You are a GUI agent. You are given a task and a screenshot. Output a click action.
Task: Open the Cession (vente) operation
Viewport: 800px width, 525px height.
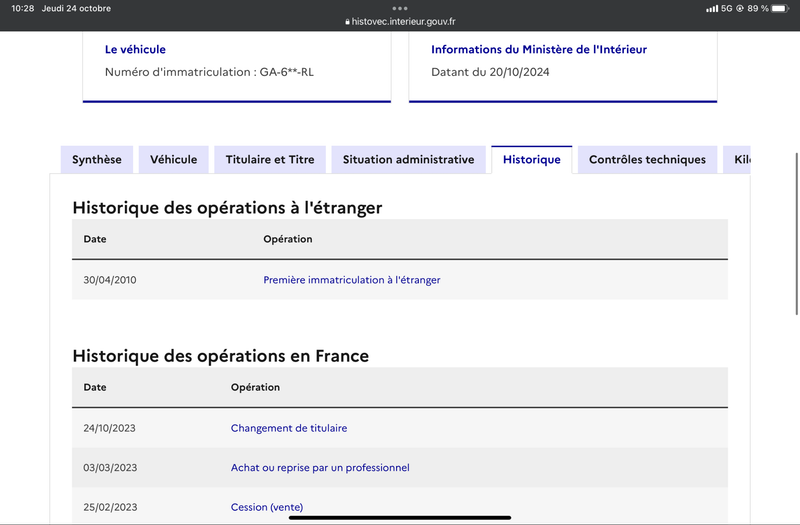pyautogui.click(x=267, y=507)
